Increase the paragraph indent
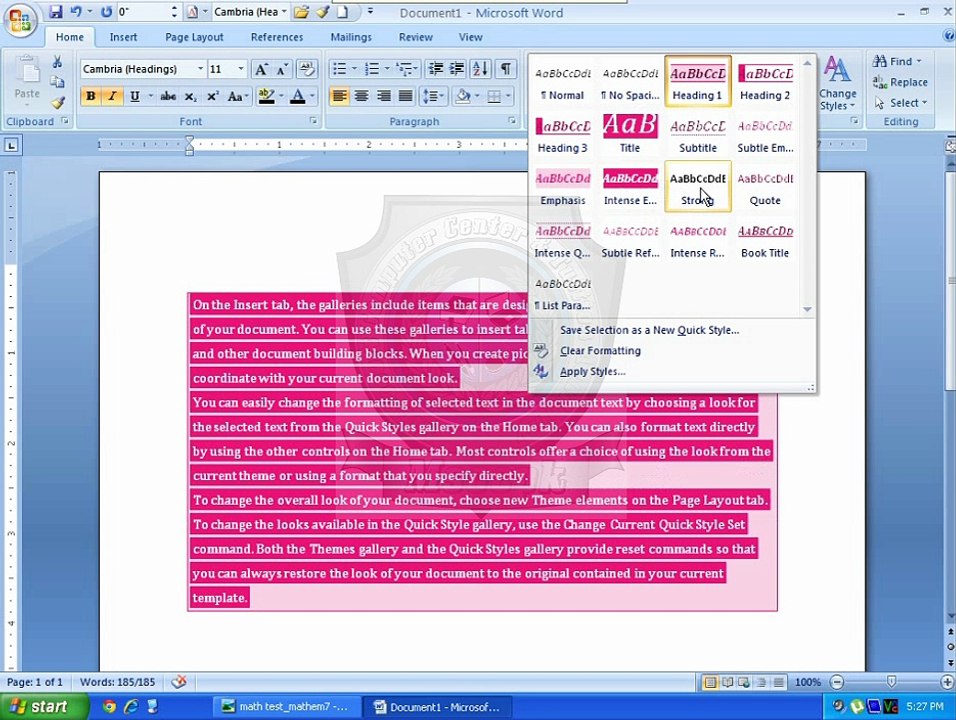Image resolution: width=956 pixels, height=720 pixels. point(457,69)
